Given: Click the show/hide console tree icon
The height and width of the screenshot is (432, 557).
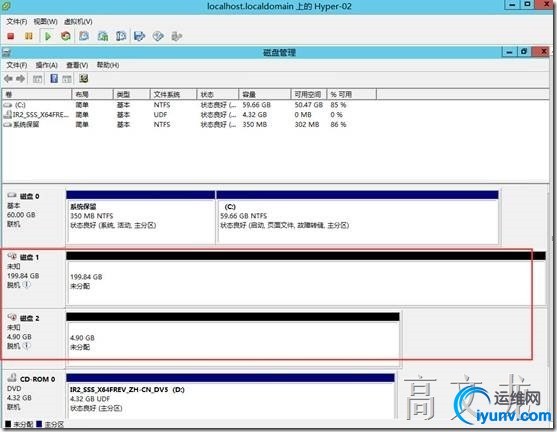Looking at the screenshot, I should [x=37, y=79].
